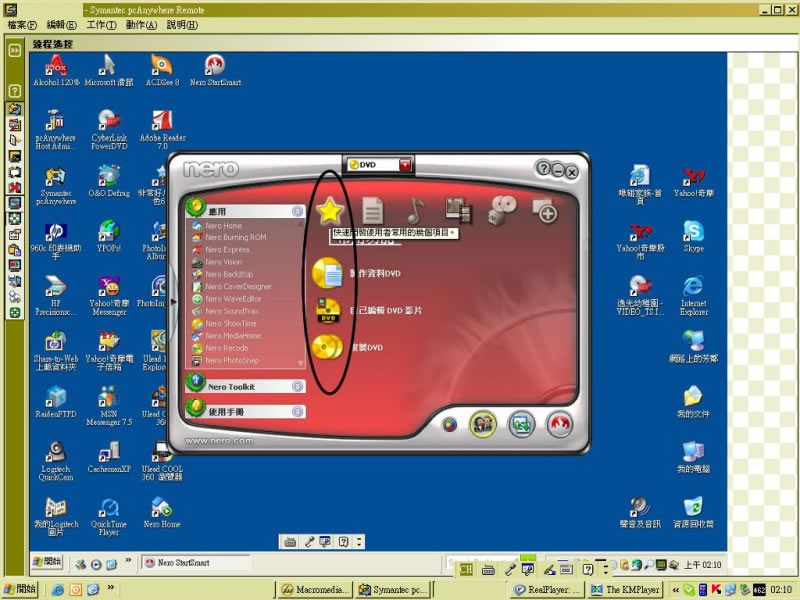Viewport: 800px width, 600px height.
Task: Switch to Symantec pc taskbar button
Action: tap(392, 589)
